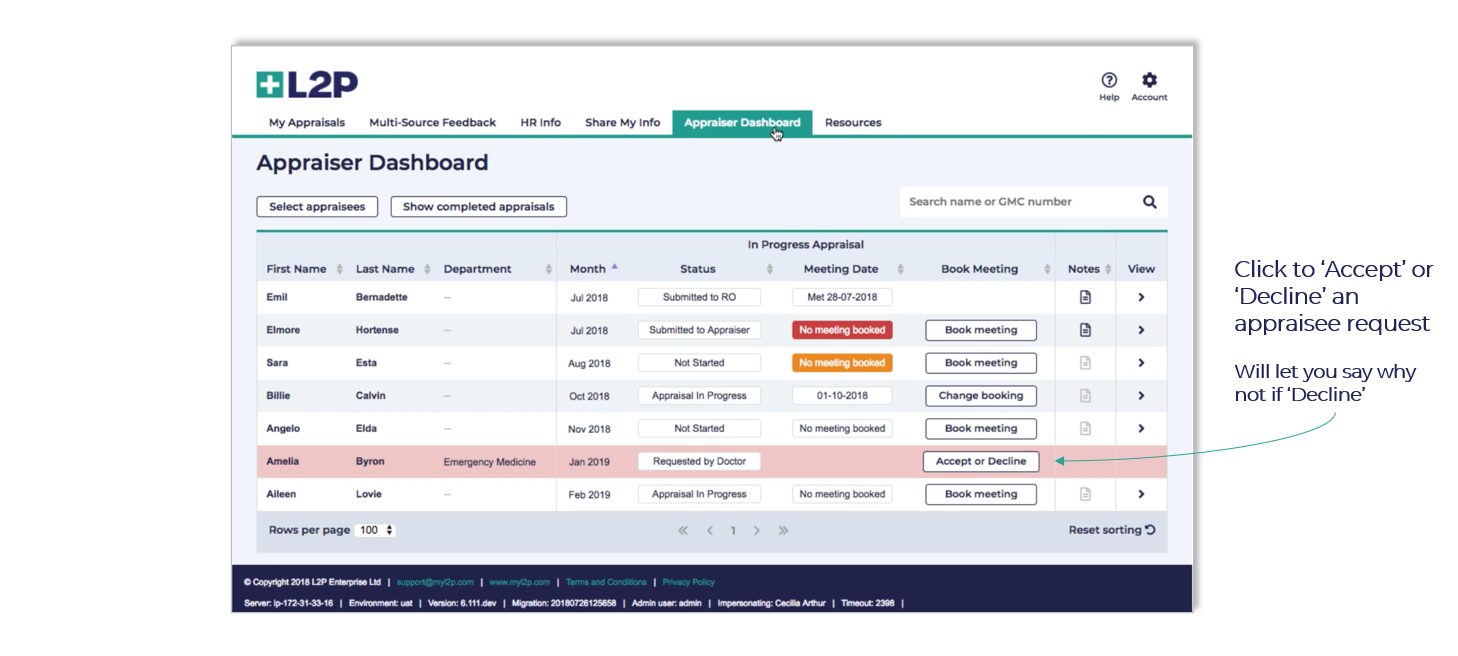
Task: Switch to My Appraisals tab
Action: click(307, 123)
